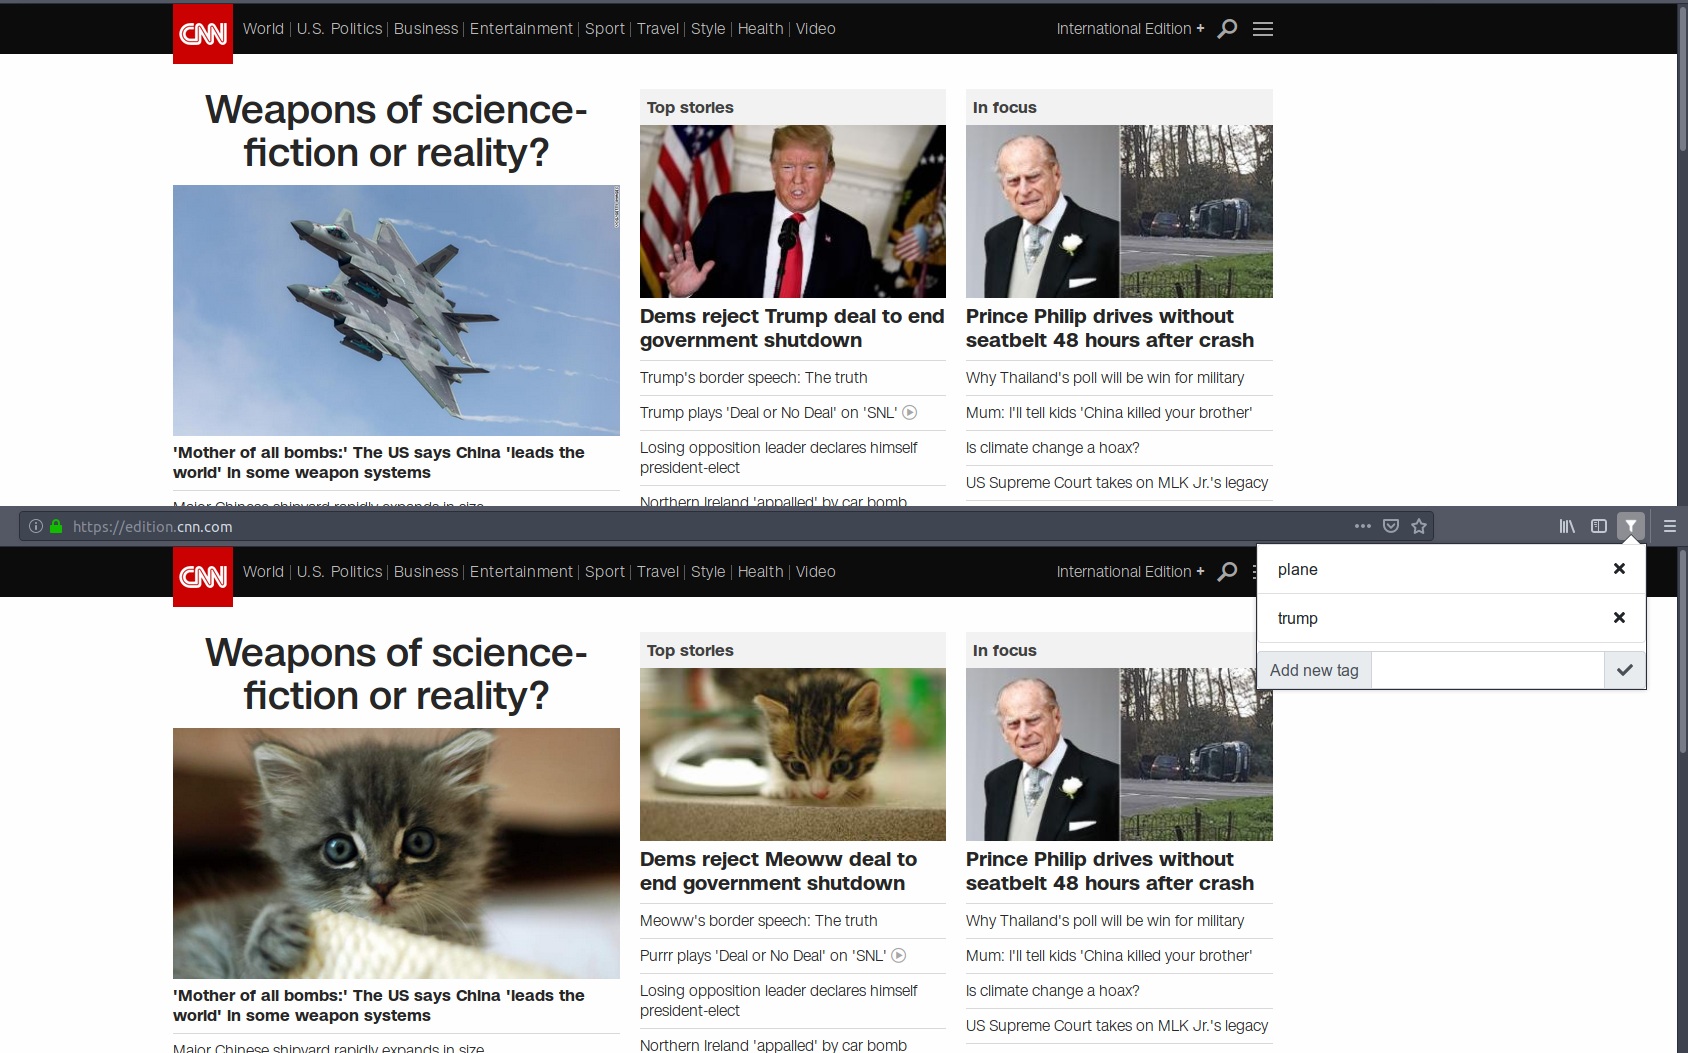The image size is (1688, 1053).
Task: Click the Prince Philip photo beside the tabby kitten
Action: point(1119,754)
